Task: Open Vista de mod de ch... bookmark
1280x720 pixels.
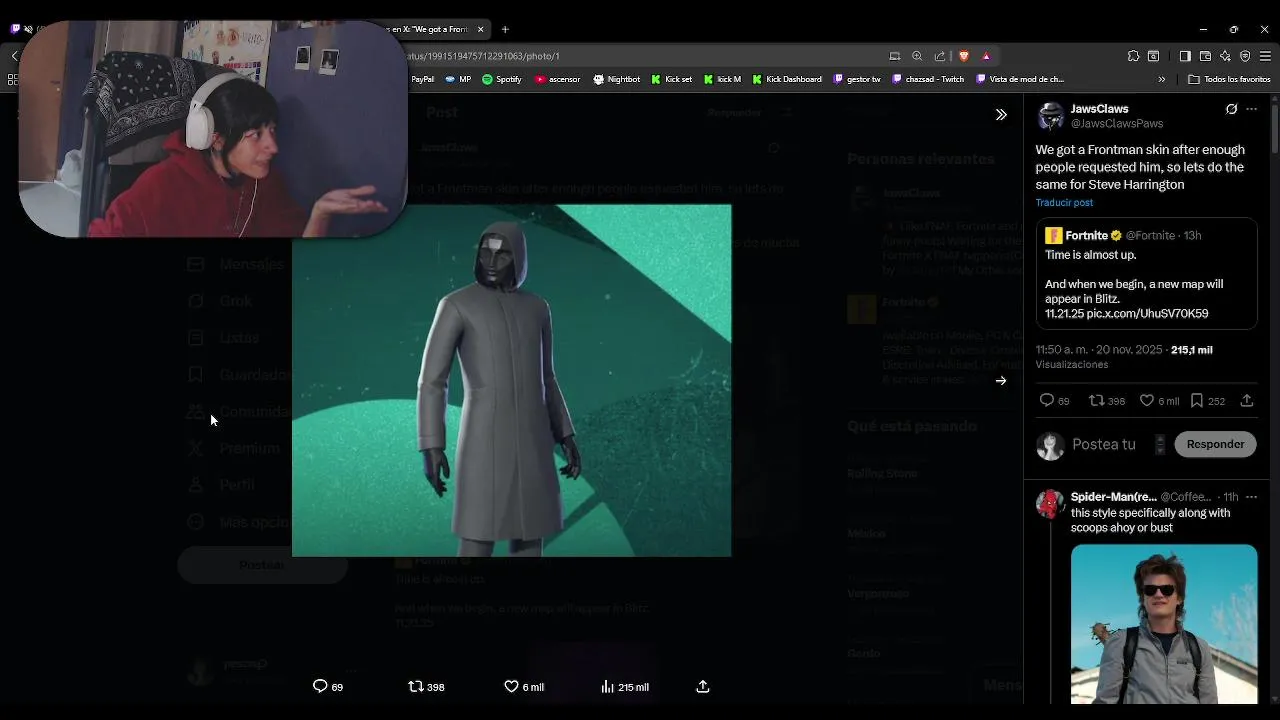Action: (x=1019, y=79)
